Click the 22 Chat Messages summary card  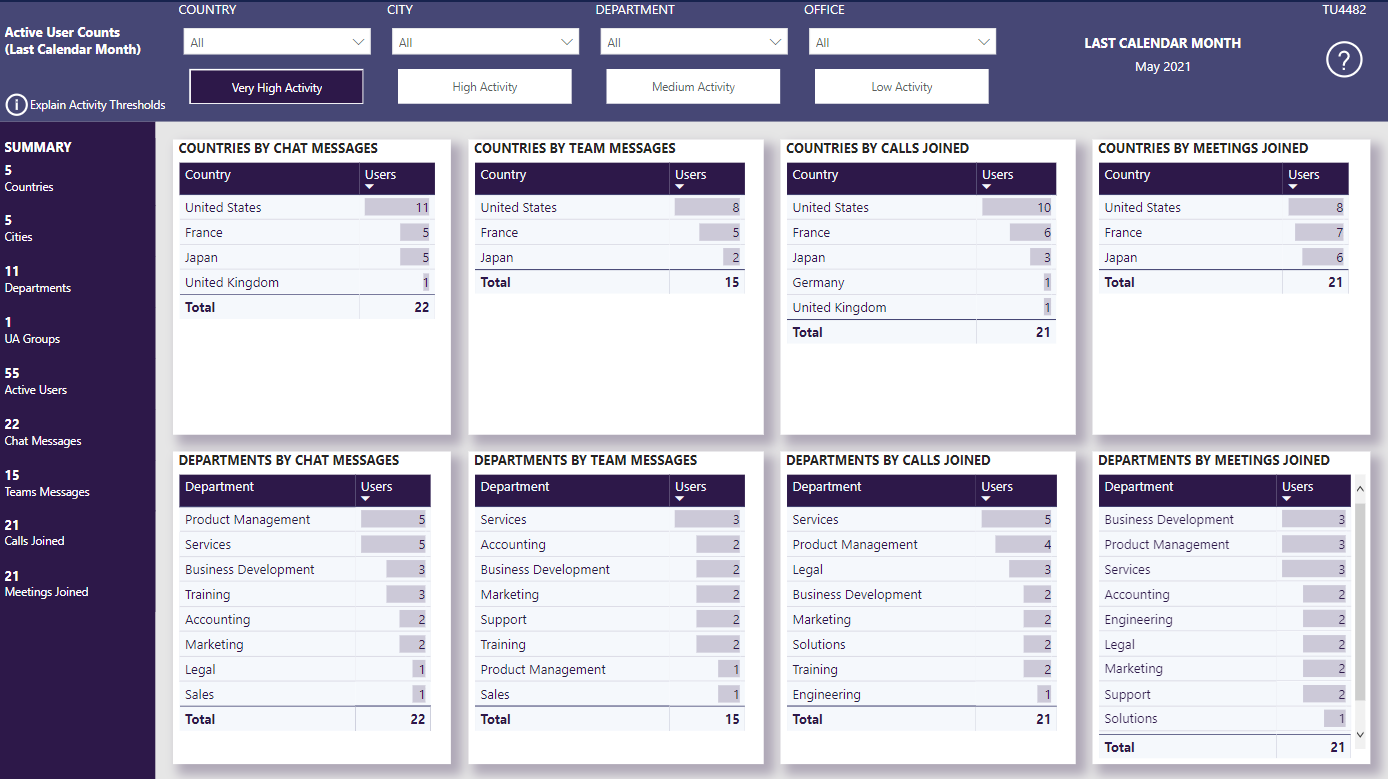pyautogui.click(x=43, y=432)
